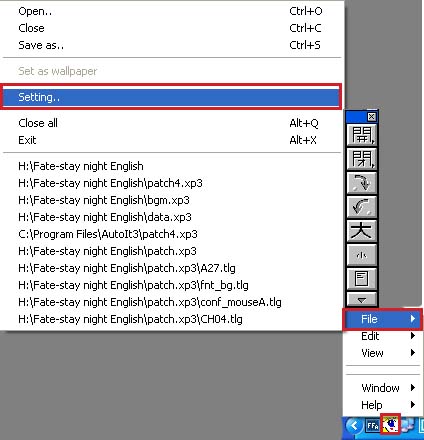
Task: Click the forward curved arrow toolbar button
Action: pos(362,182)
